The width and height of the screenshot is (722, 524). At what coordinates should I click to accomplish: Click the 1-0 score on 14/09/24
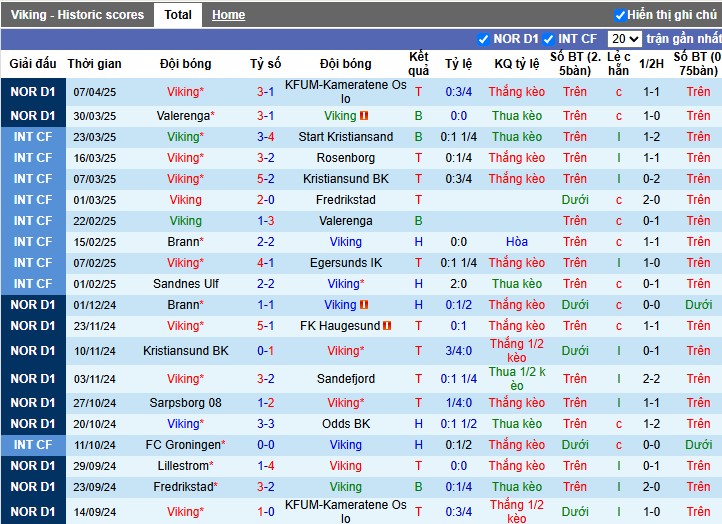266,512
